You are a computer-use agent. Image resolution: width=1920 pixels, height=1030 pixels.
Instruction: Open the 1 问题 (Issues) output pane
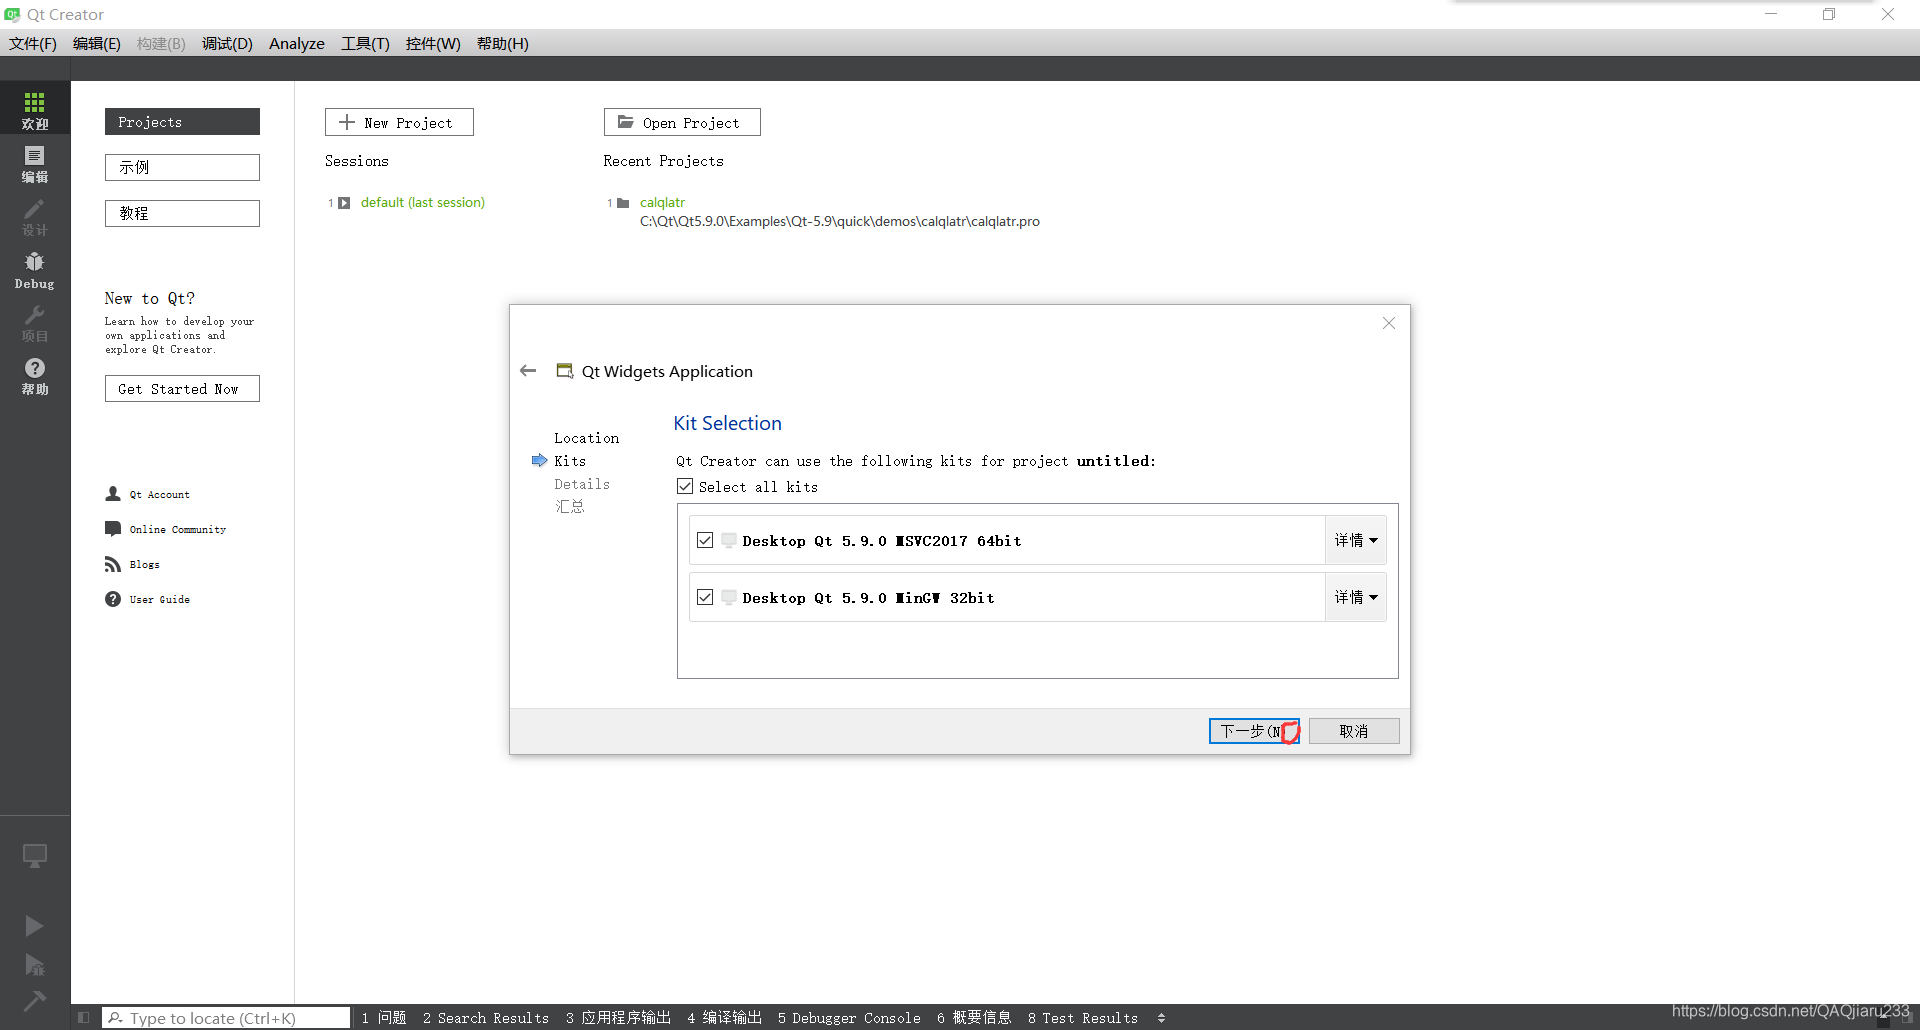[384, 1018]
